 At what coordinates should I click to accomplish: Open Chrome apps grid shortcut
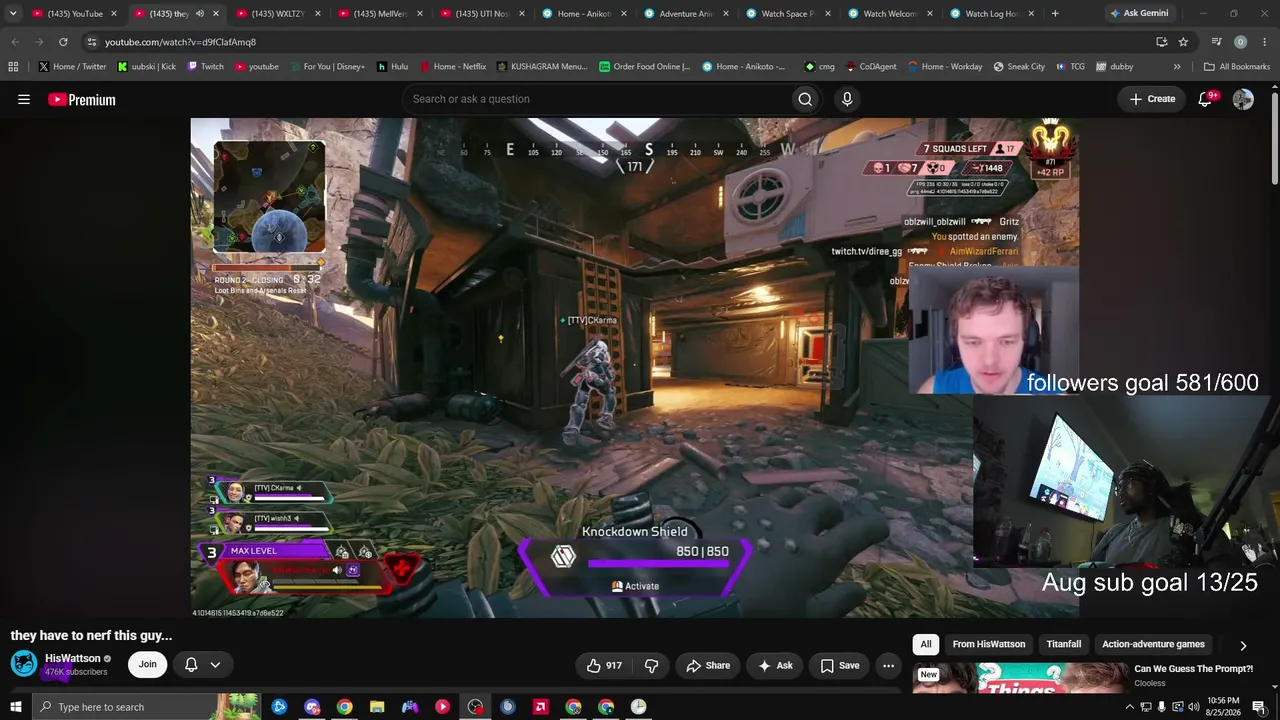(13, 67)
